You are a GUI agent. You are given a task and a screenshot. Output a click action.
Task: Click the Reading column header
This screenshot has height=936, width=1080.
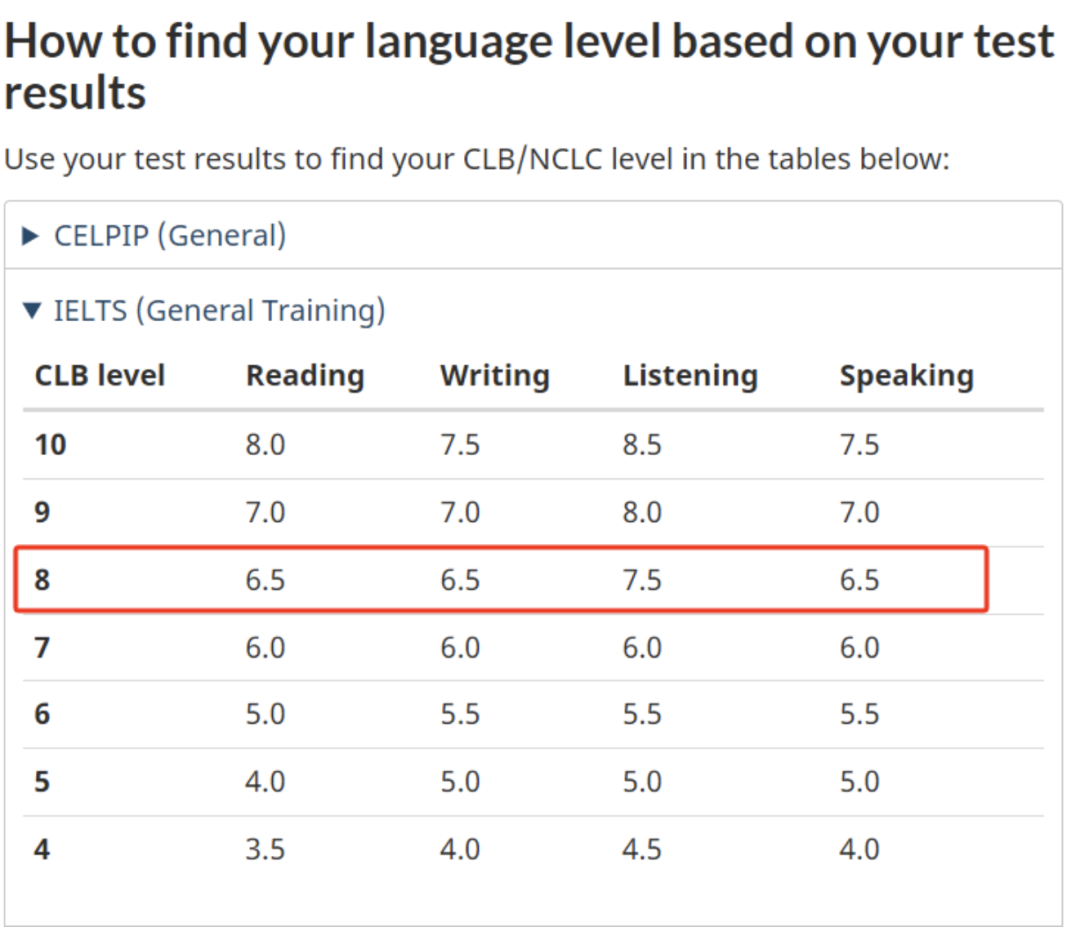point(305,376)
